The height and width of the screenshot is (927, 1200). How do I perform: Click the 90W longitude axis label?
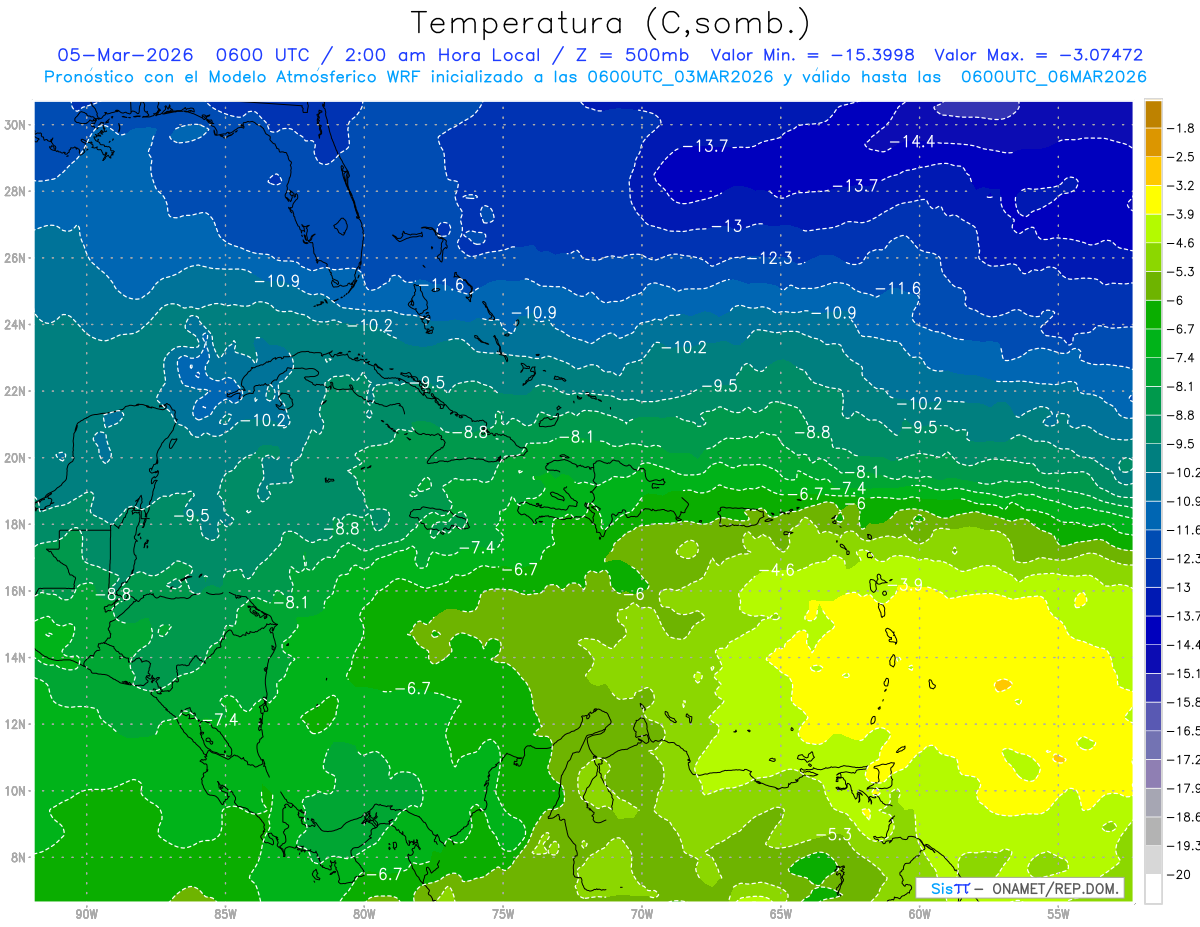click(86, 914)
